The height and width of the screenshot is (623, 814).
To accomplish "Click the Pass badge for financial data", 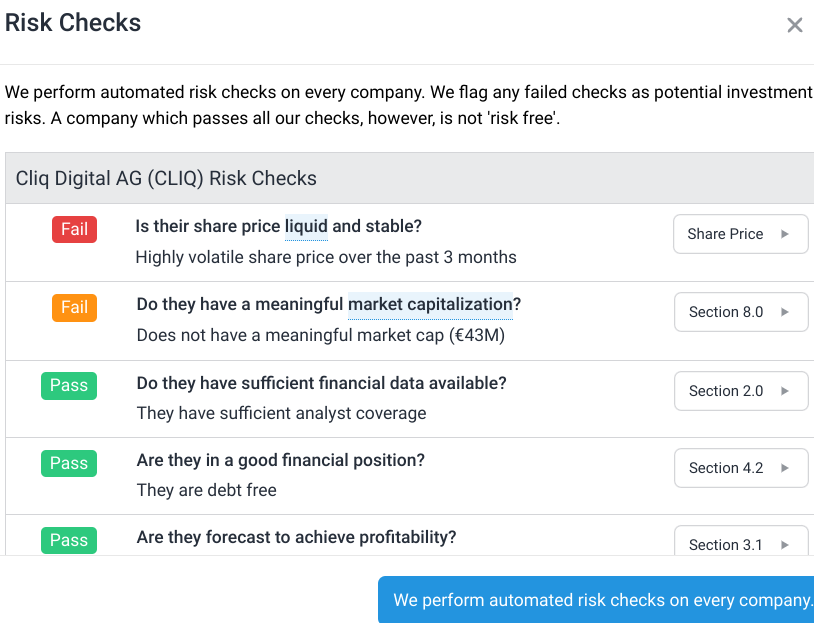I will pos(69,385).
